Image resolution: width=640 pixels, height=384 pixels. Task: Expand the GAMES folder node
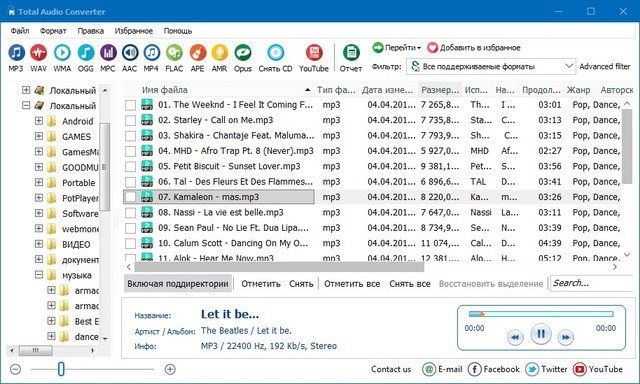39,136
